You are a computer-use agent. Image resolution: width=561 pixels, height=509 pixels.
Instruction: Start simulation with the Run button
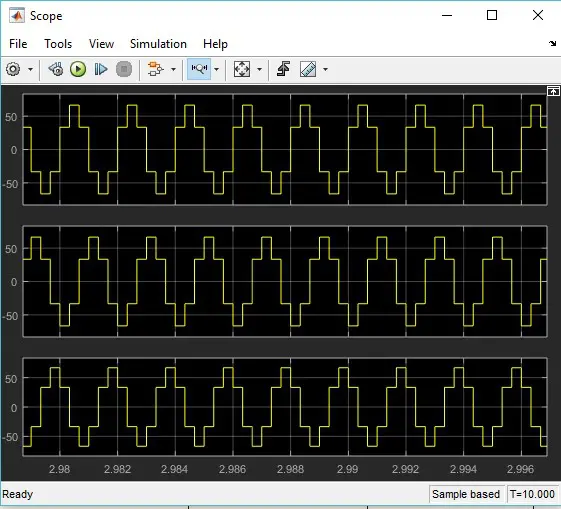coord(78,69)
